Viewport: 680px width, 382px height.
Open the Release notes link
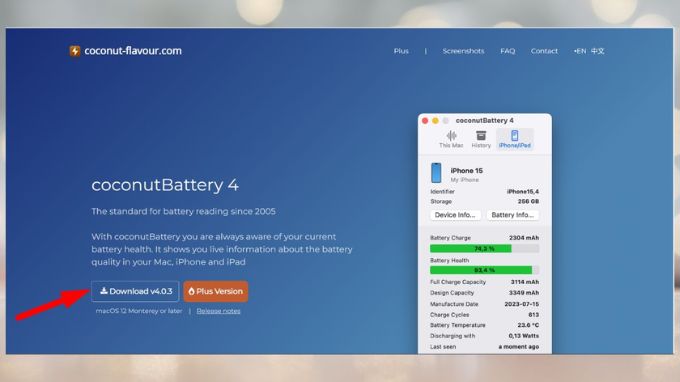[x=218, y=311]
